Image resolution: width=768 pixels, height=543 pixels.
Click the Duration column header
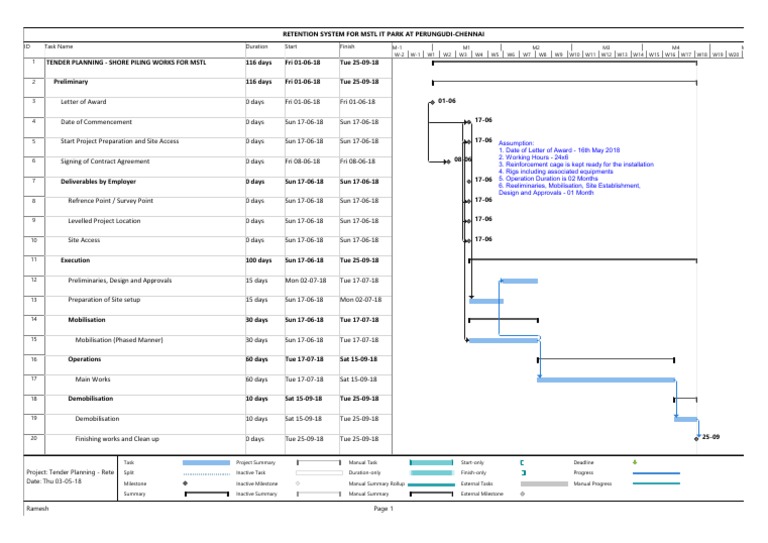257,47
